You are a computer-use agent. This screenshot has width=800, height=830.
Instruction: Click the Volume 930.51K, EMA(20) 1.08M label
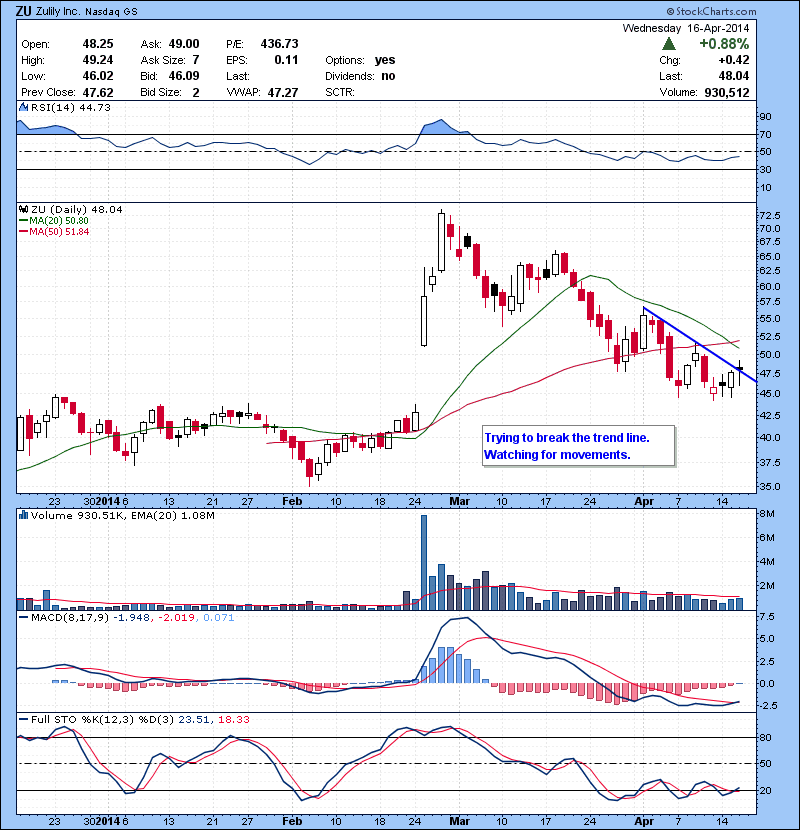point(123,516)
